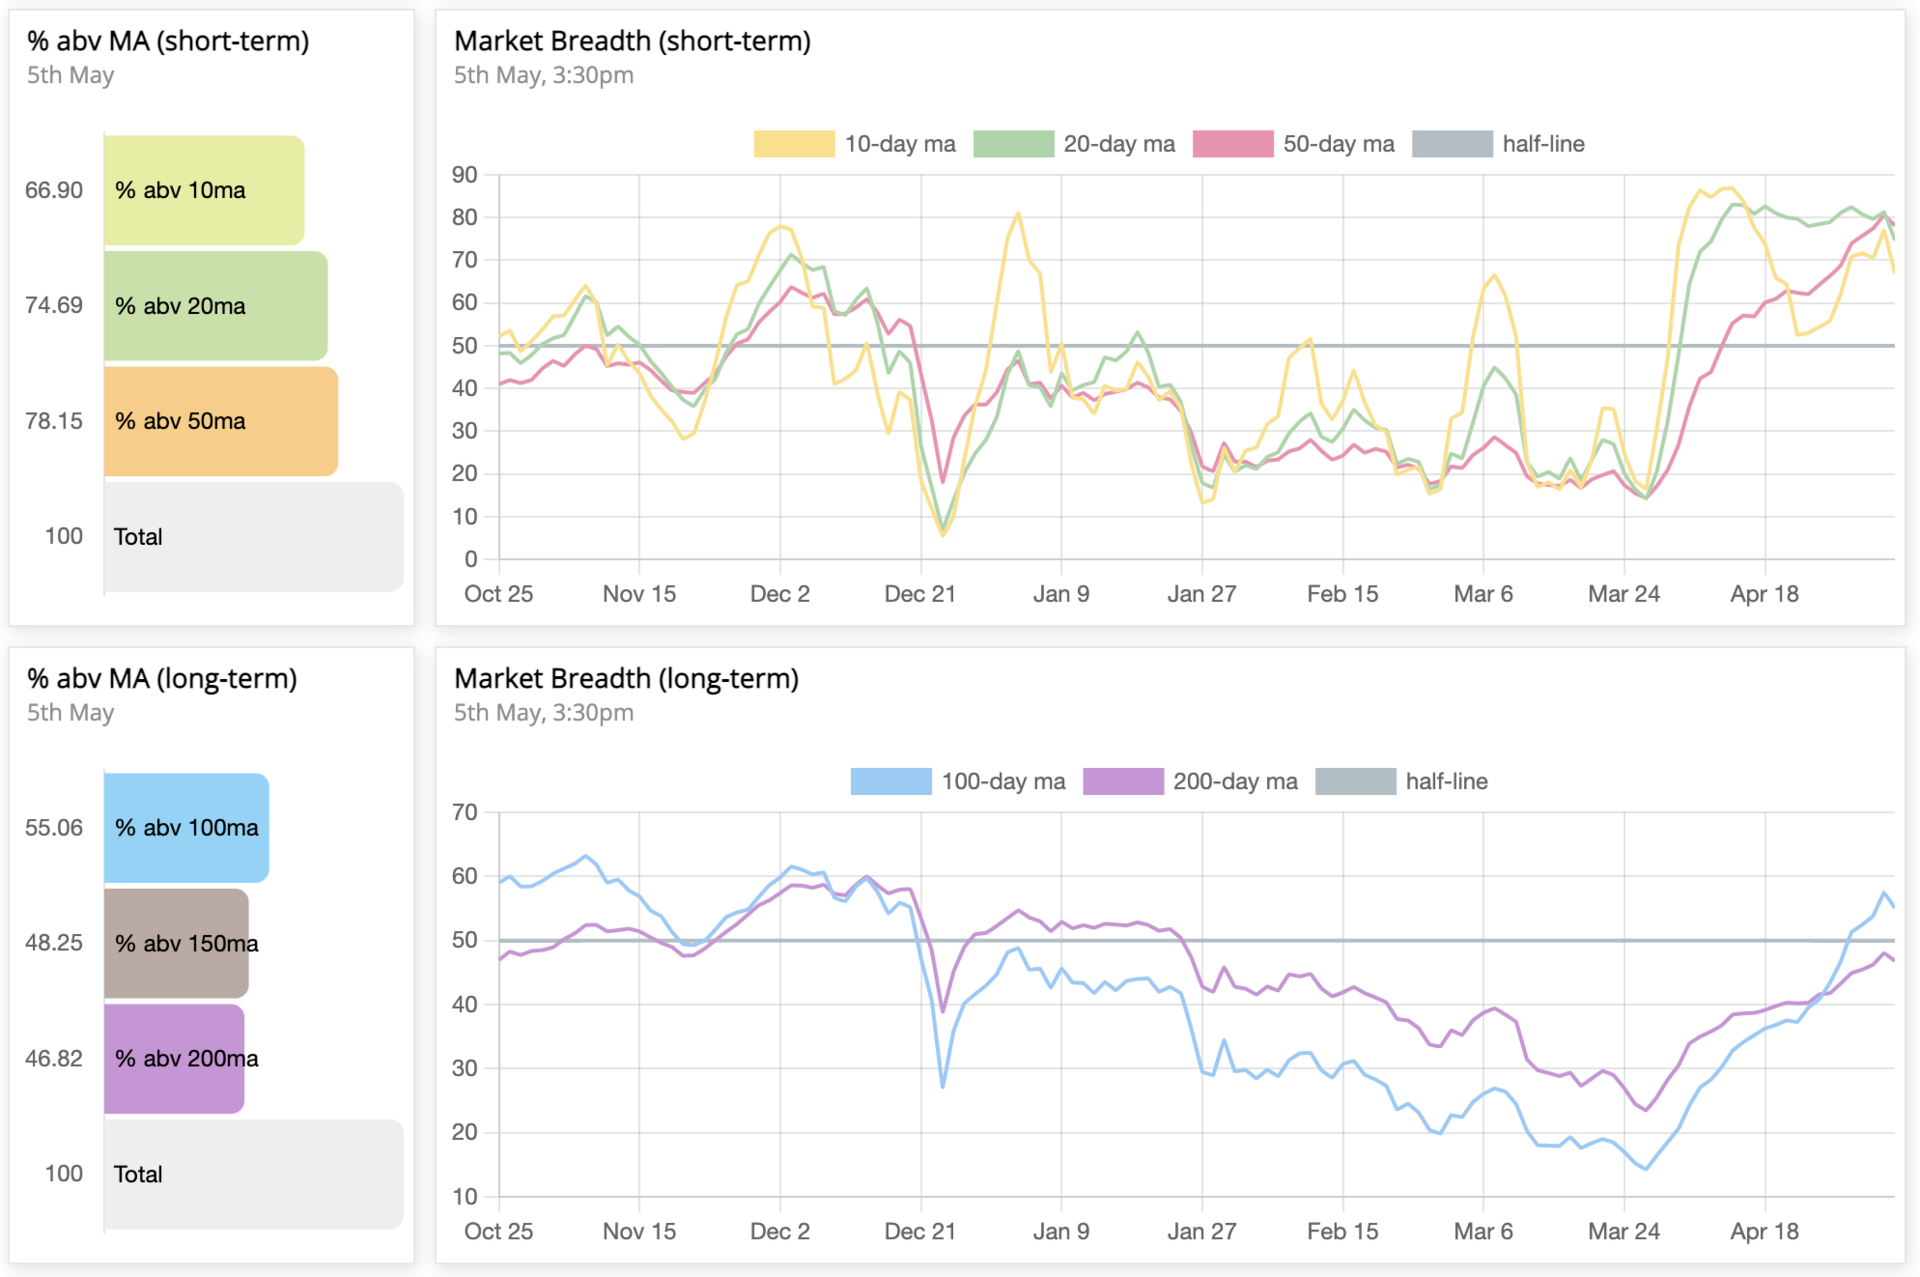Click 'Jan 9' on short-term chart axis
The width and height of the screenshot is (1920, 1277).
(x=1061, y=594)
